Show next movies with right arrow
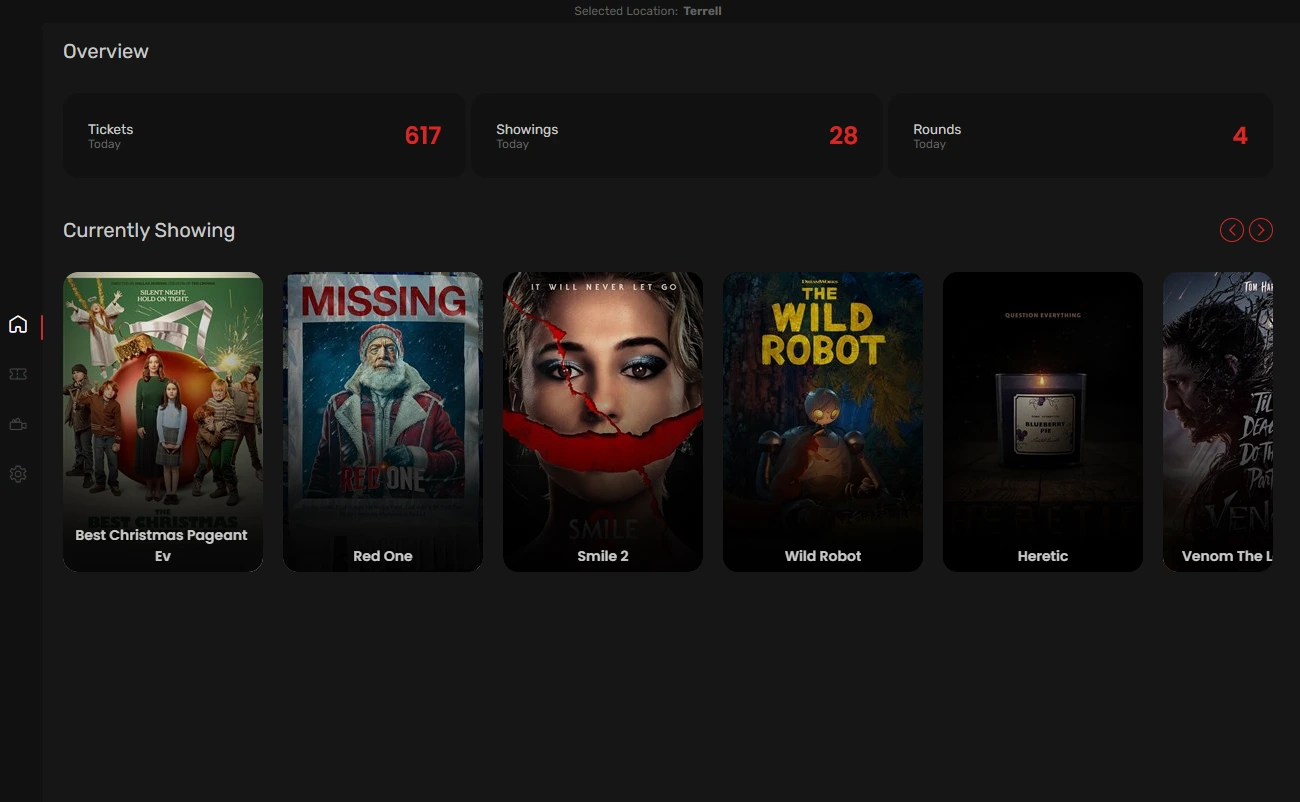The height and width of the screenshot is (802, 1300). tap(1261, 230)
